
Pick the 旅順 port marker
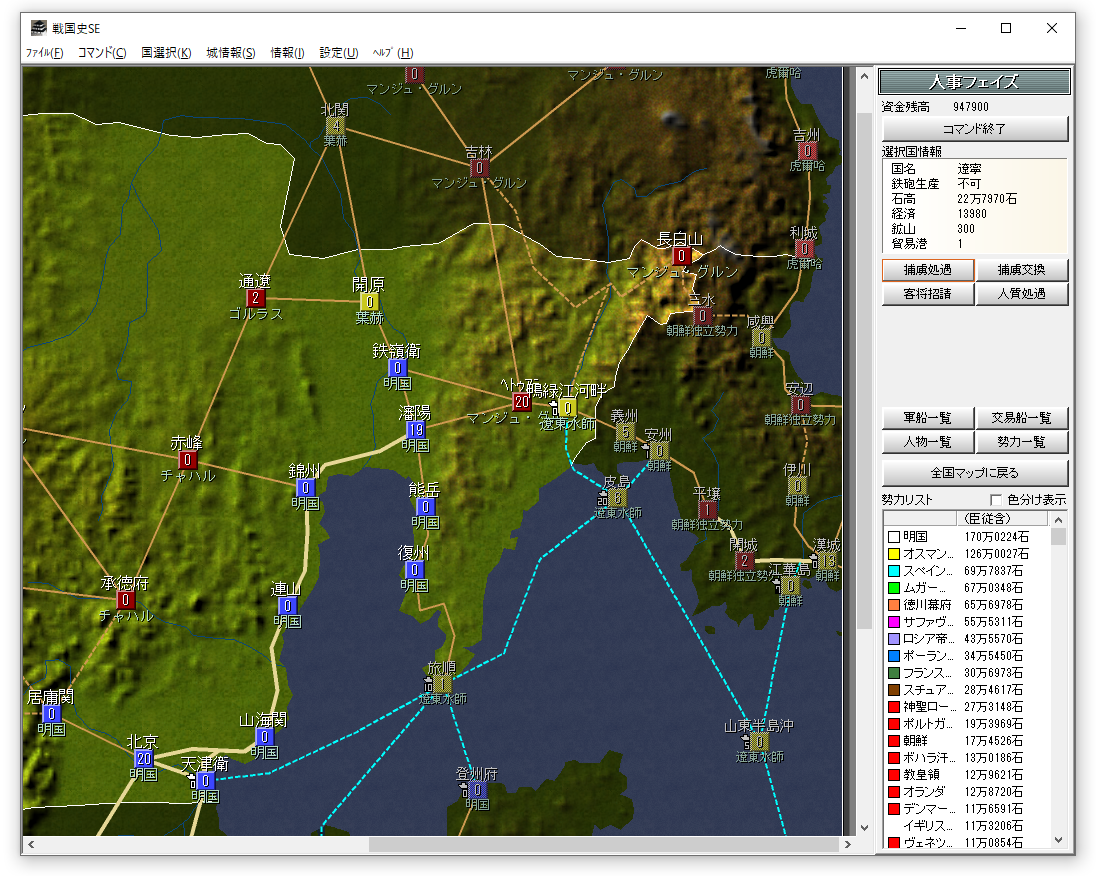[441, 684]
